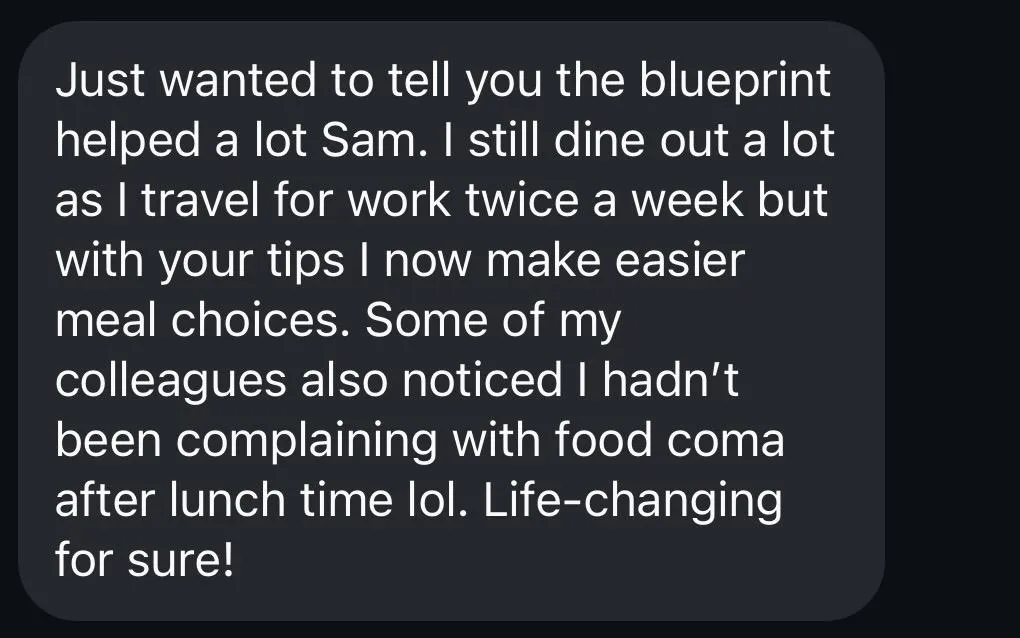Click the word "travel" in the bubble
Viewport: 1020px width, 638px height.
(200, 200)
